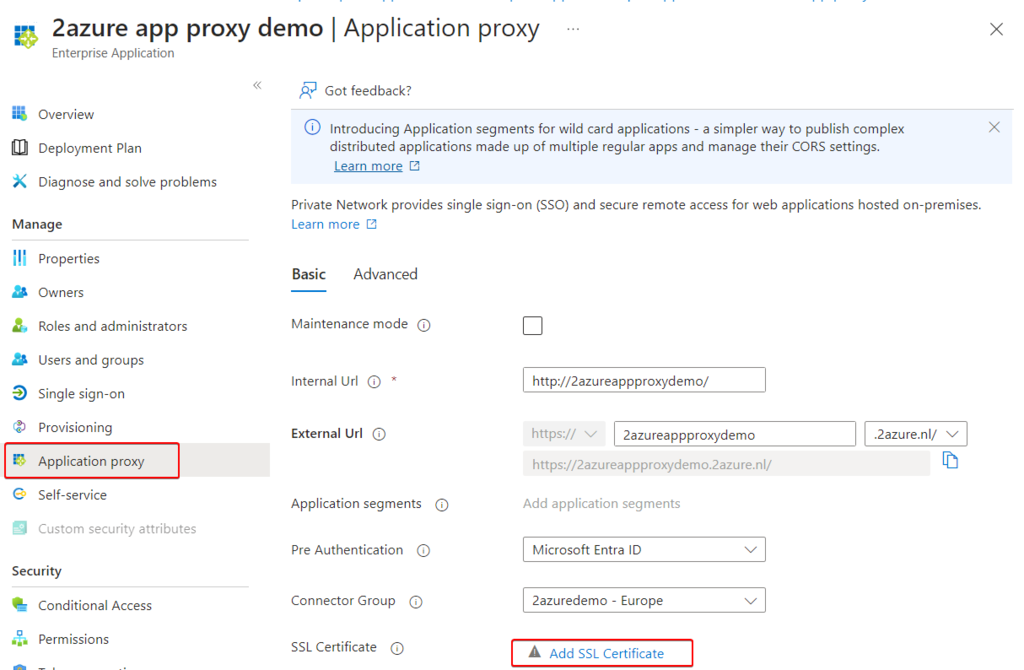Screen dimensions: 1024x670
Task: Click the Owners people icon
Action: pyautogui.click(x=20, y=292)
